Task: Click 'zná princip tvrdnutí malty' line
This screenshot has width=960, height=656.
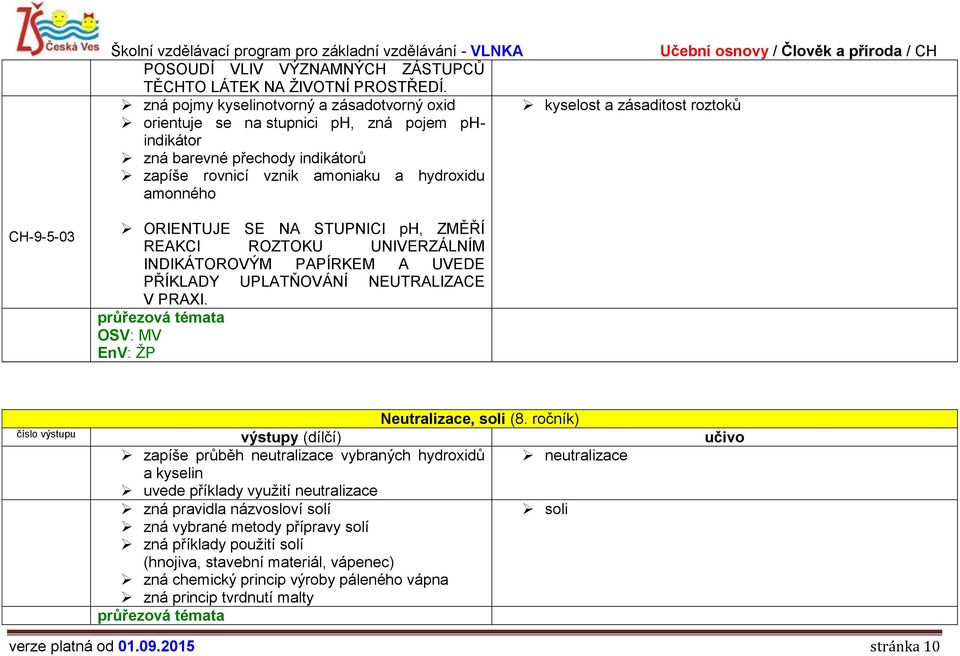Action: pos(228,597)
